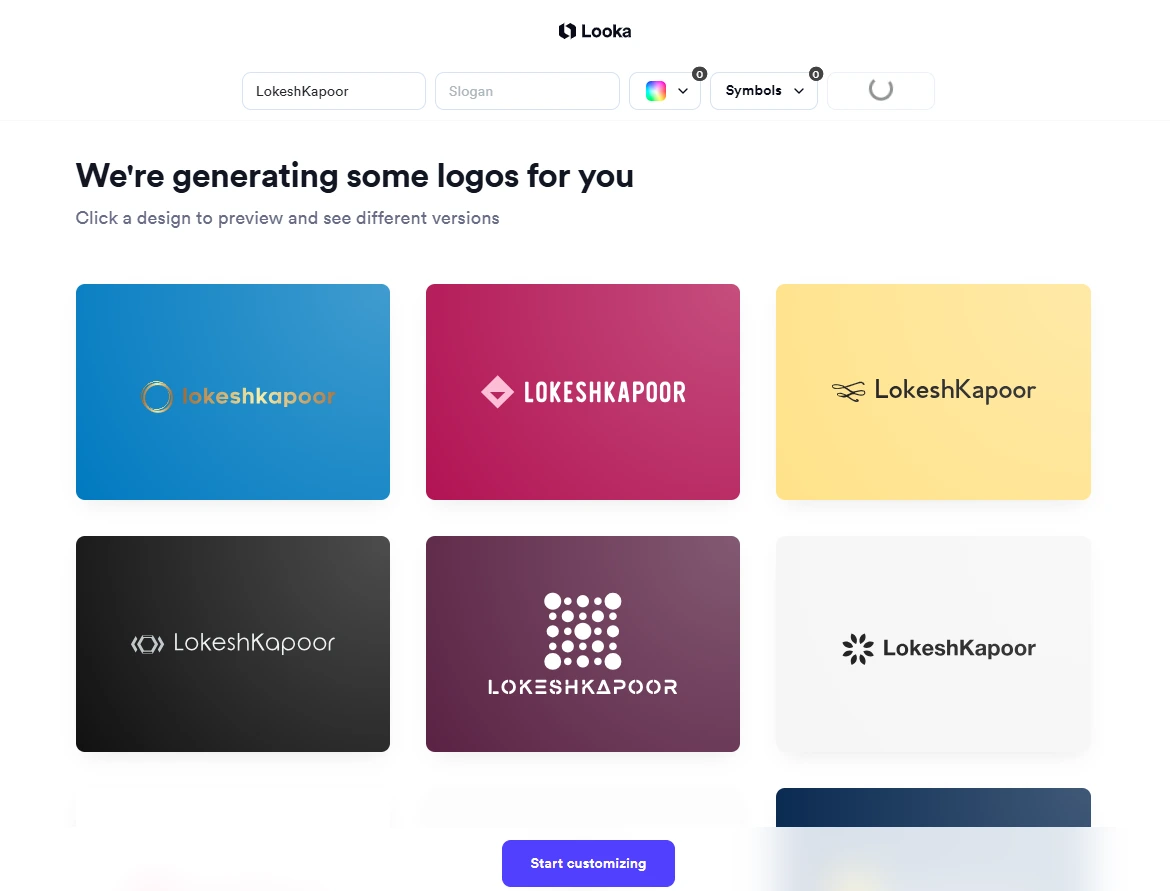Start customizing the logo
The height and width of the screenshot is (891, 1170).
[588, 863]
